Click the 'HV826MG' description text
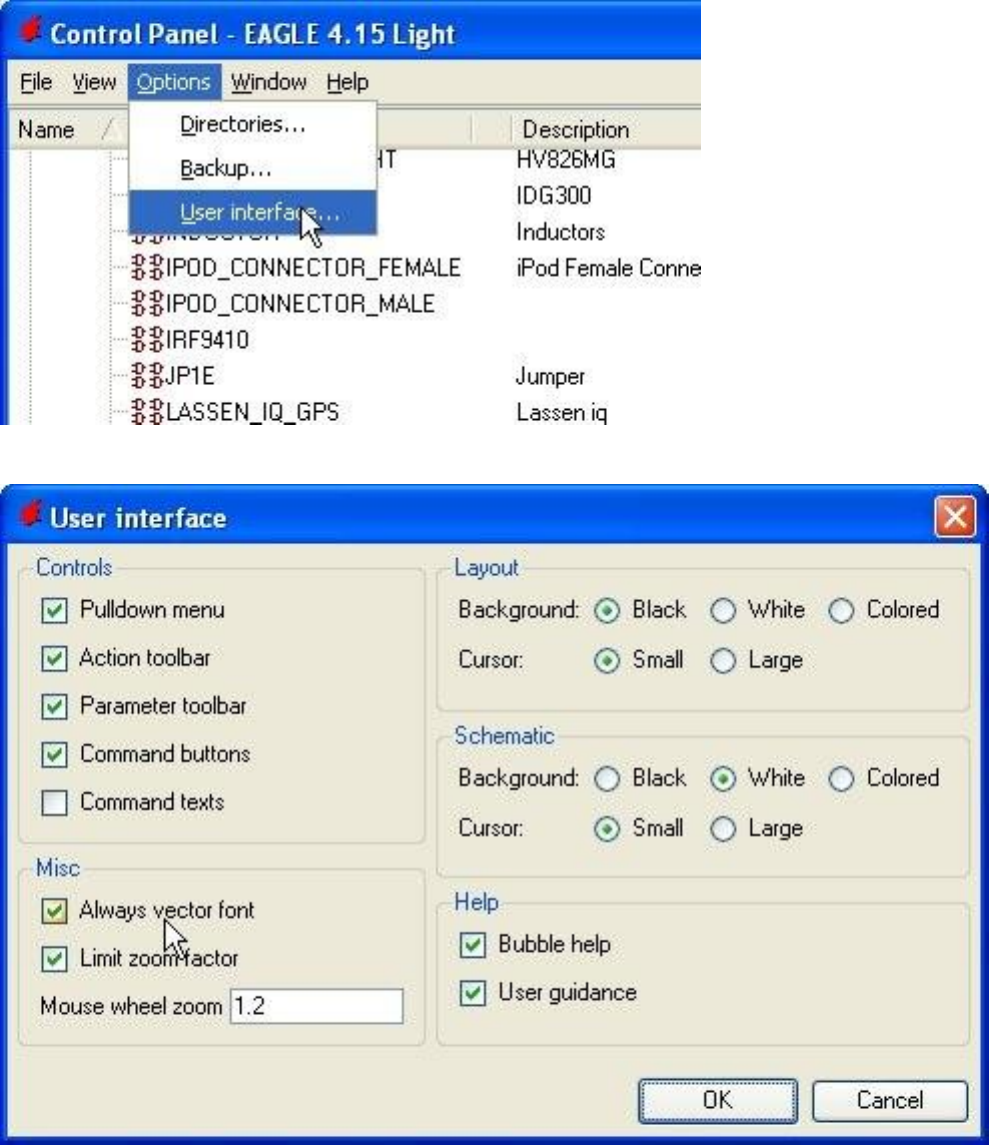 566,160
